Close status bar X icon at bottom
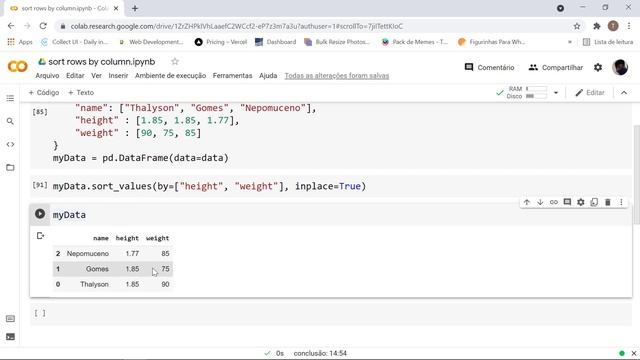Image resolution: width=640 pixels, height=360 pixels. (x=633, y=353)
